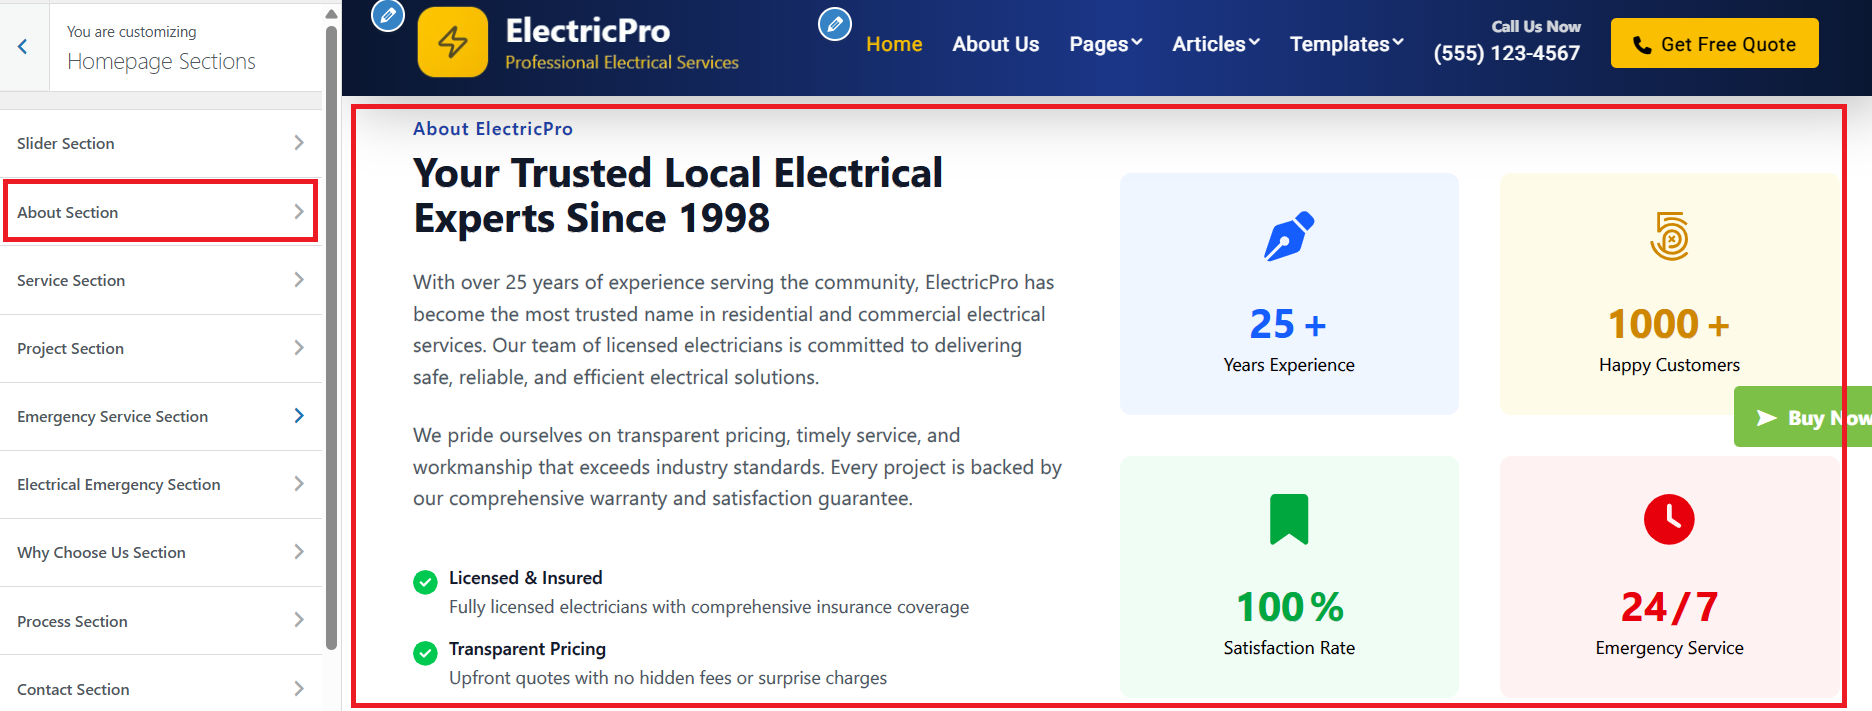1872x711 pixels.
Task: Click the green Buy Now button
Action: 1803,417
